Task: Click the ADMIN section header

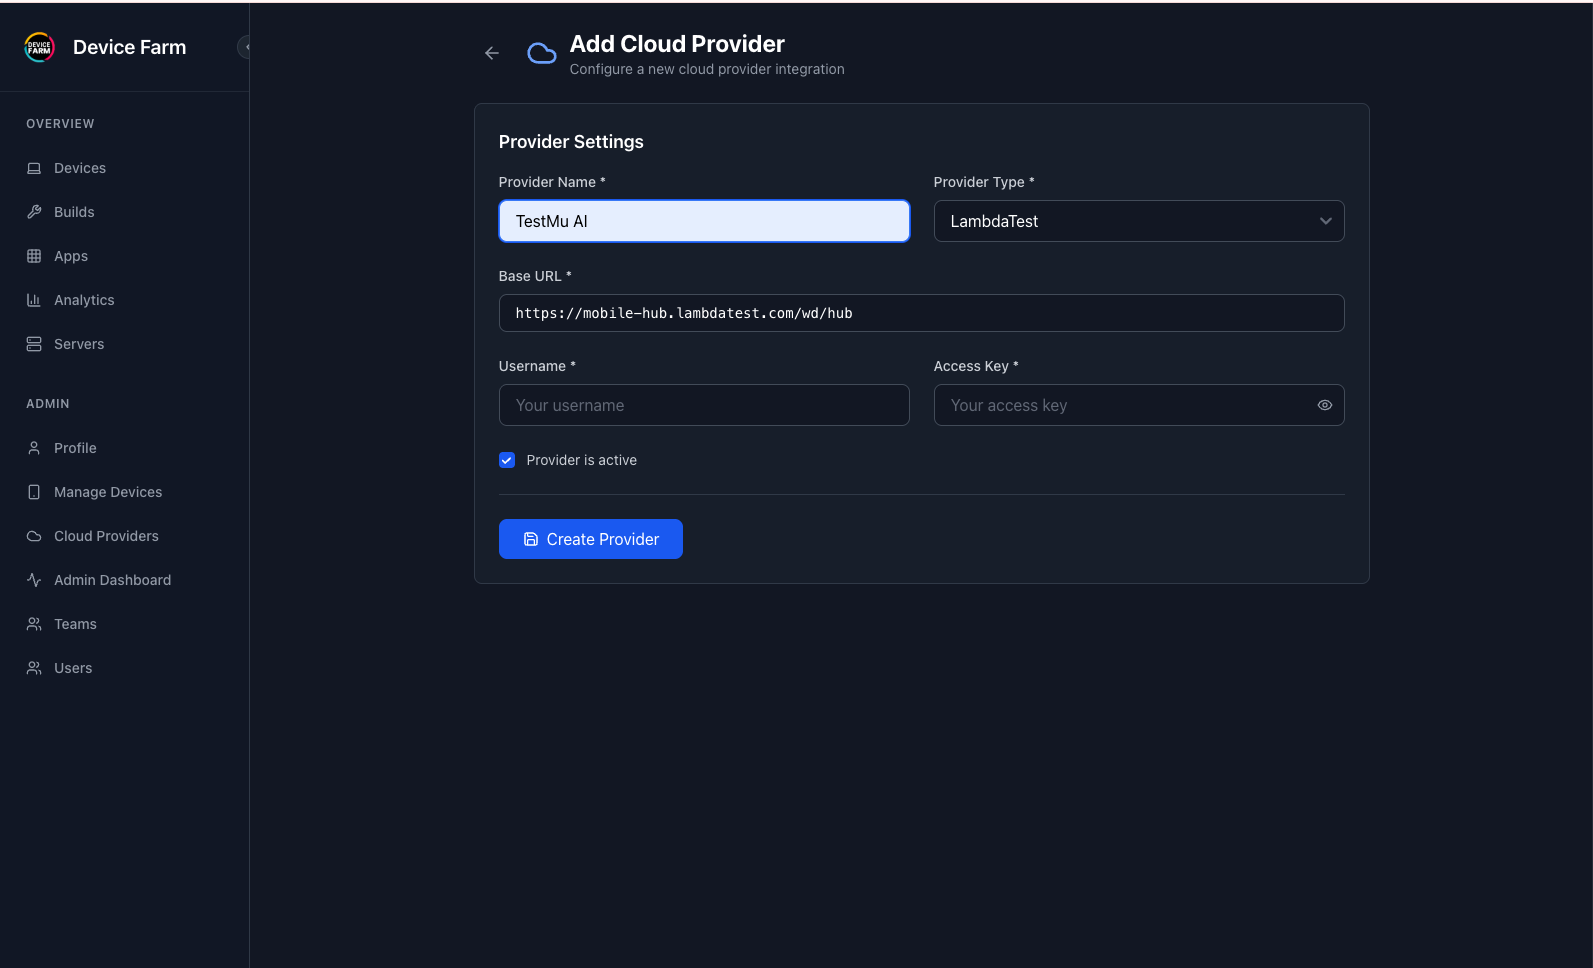Action: [x=48, y=404]
